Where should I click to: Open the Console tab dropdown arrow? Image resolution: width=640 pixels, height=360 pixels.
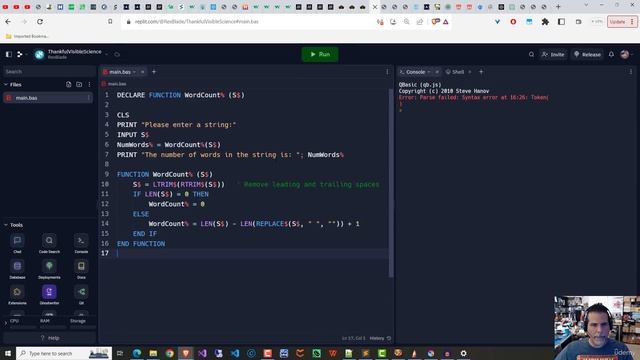[429, 72]
